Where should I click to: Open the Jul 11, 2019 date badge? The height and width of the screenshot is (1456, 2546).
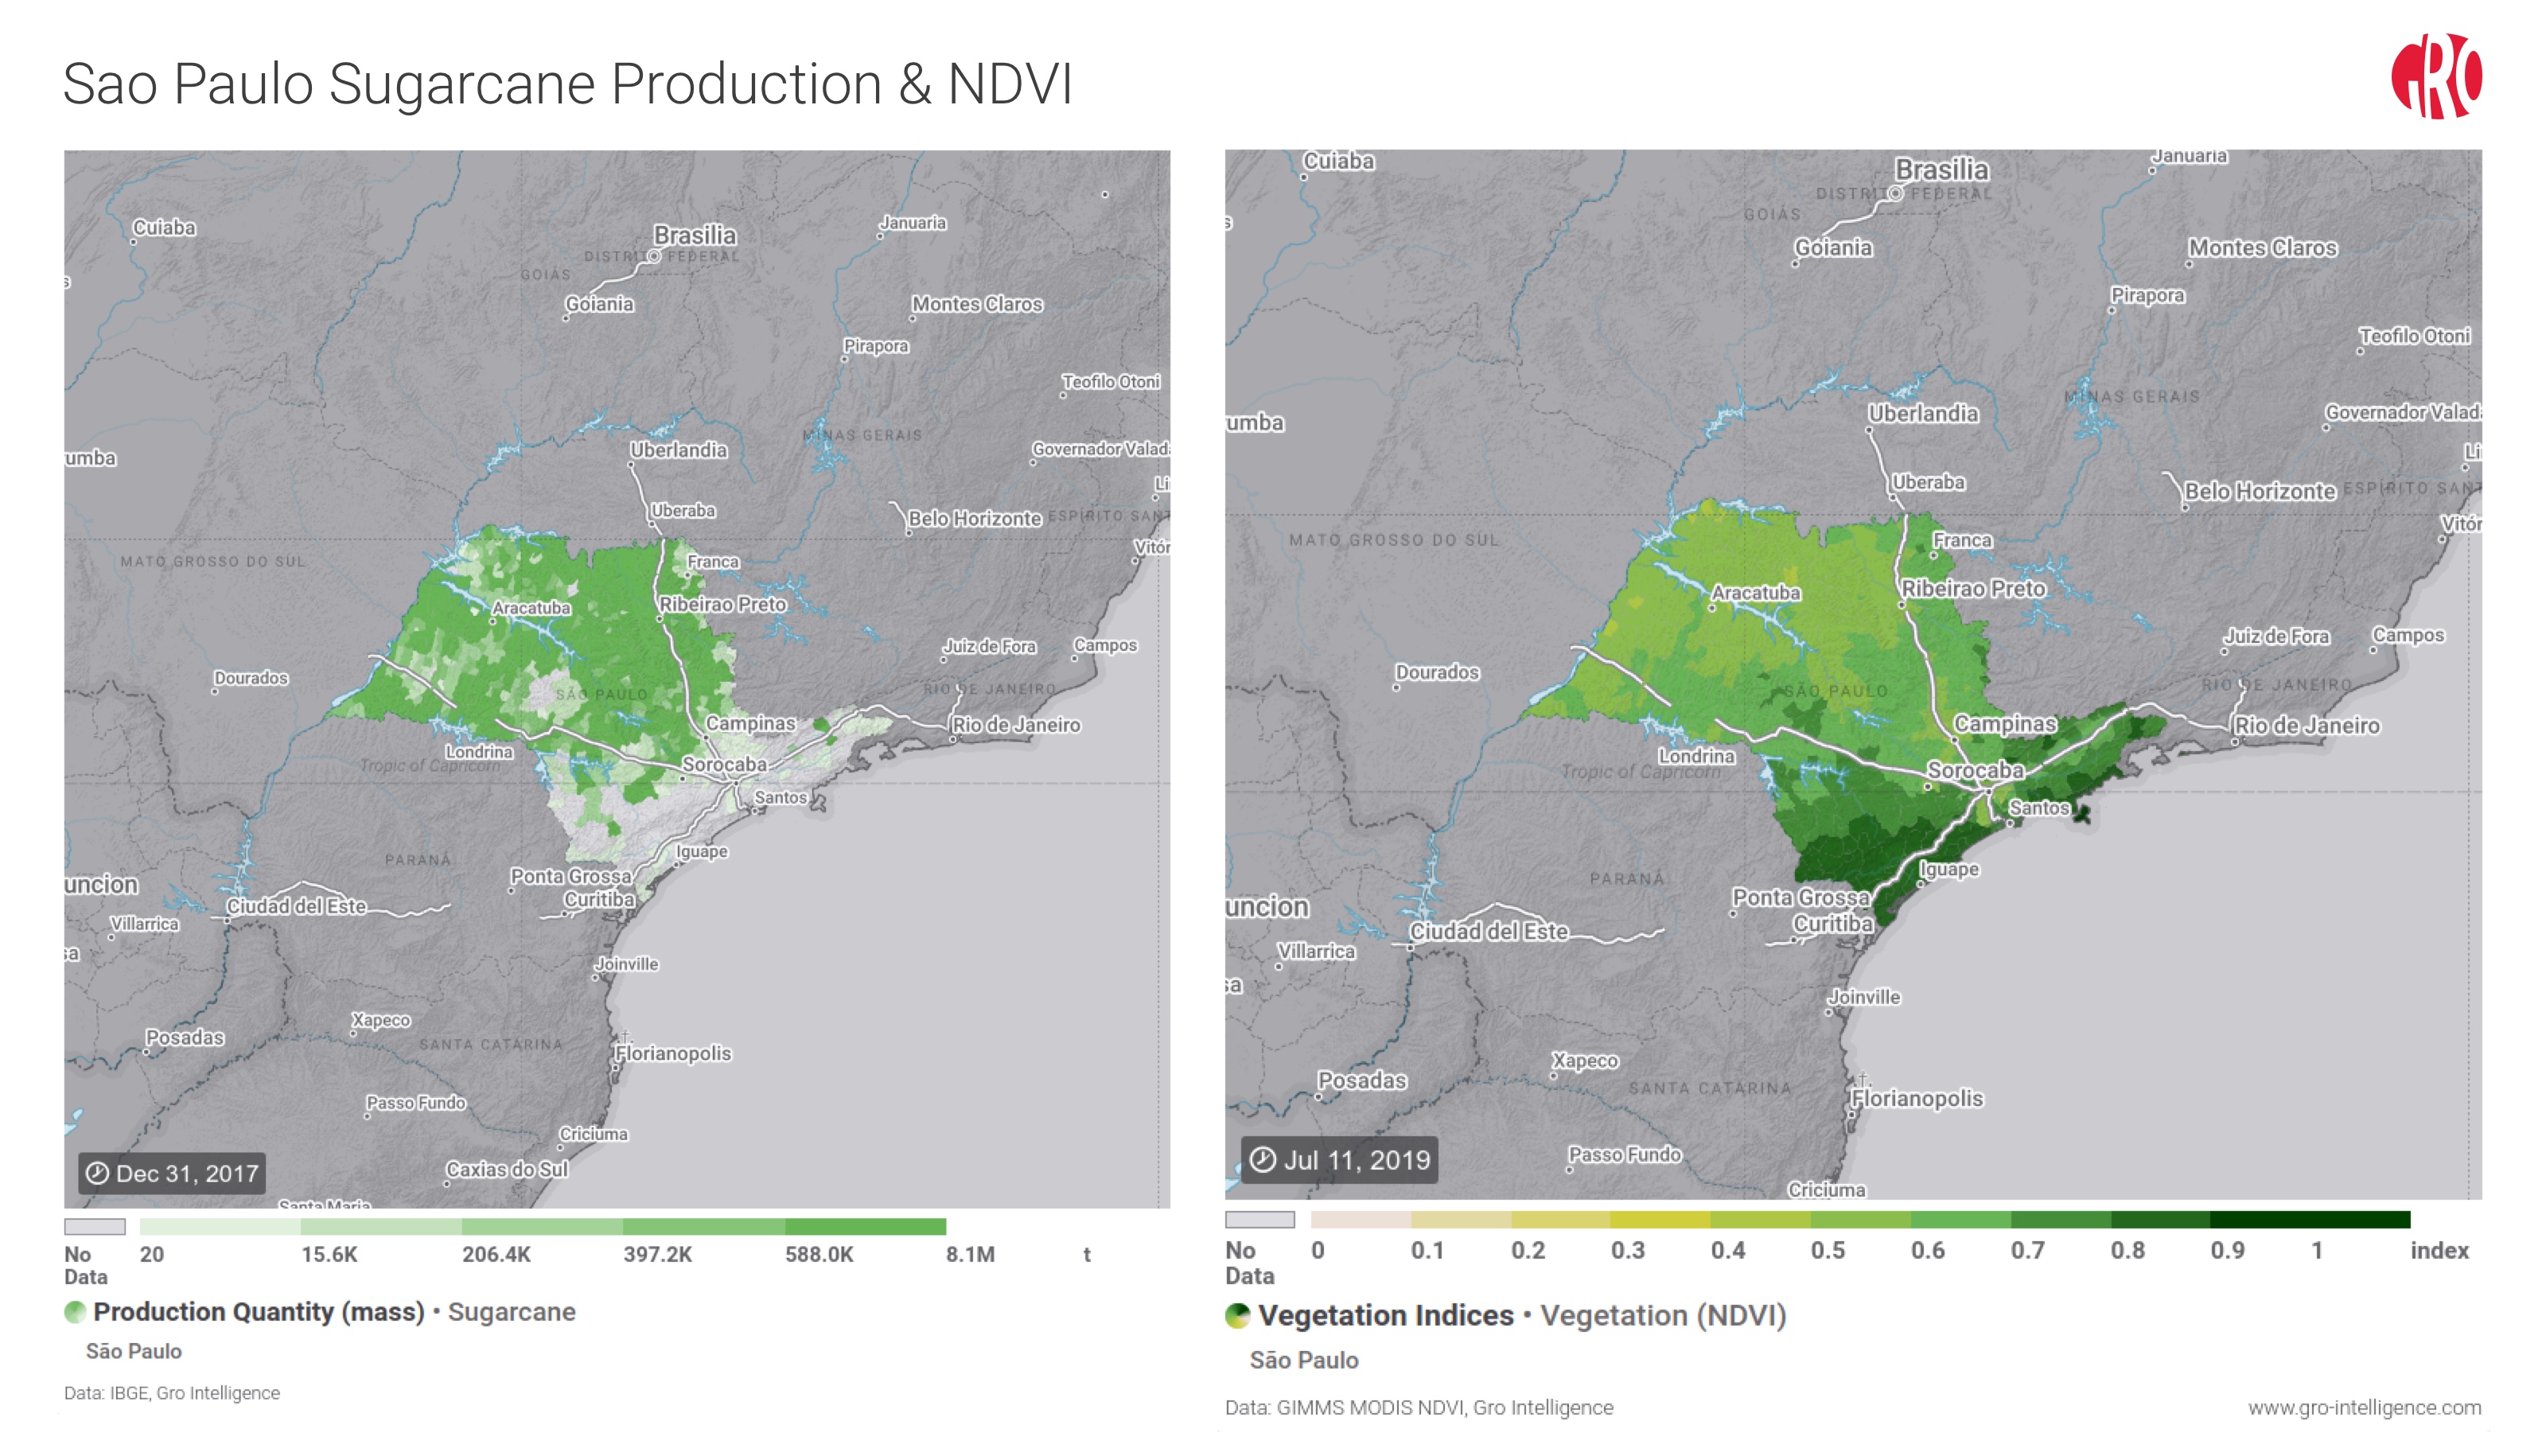click(x=1340, y=1160)
